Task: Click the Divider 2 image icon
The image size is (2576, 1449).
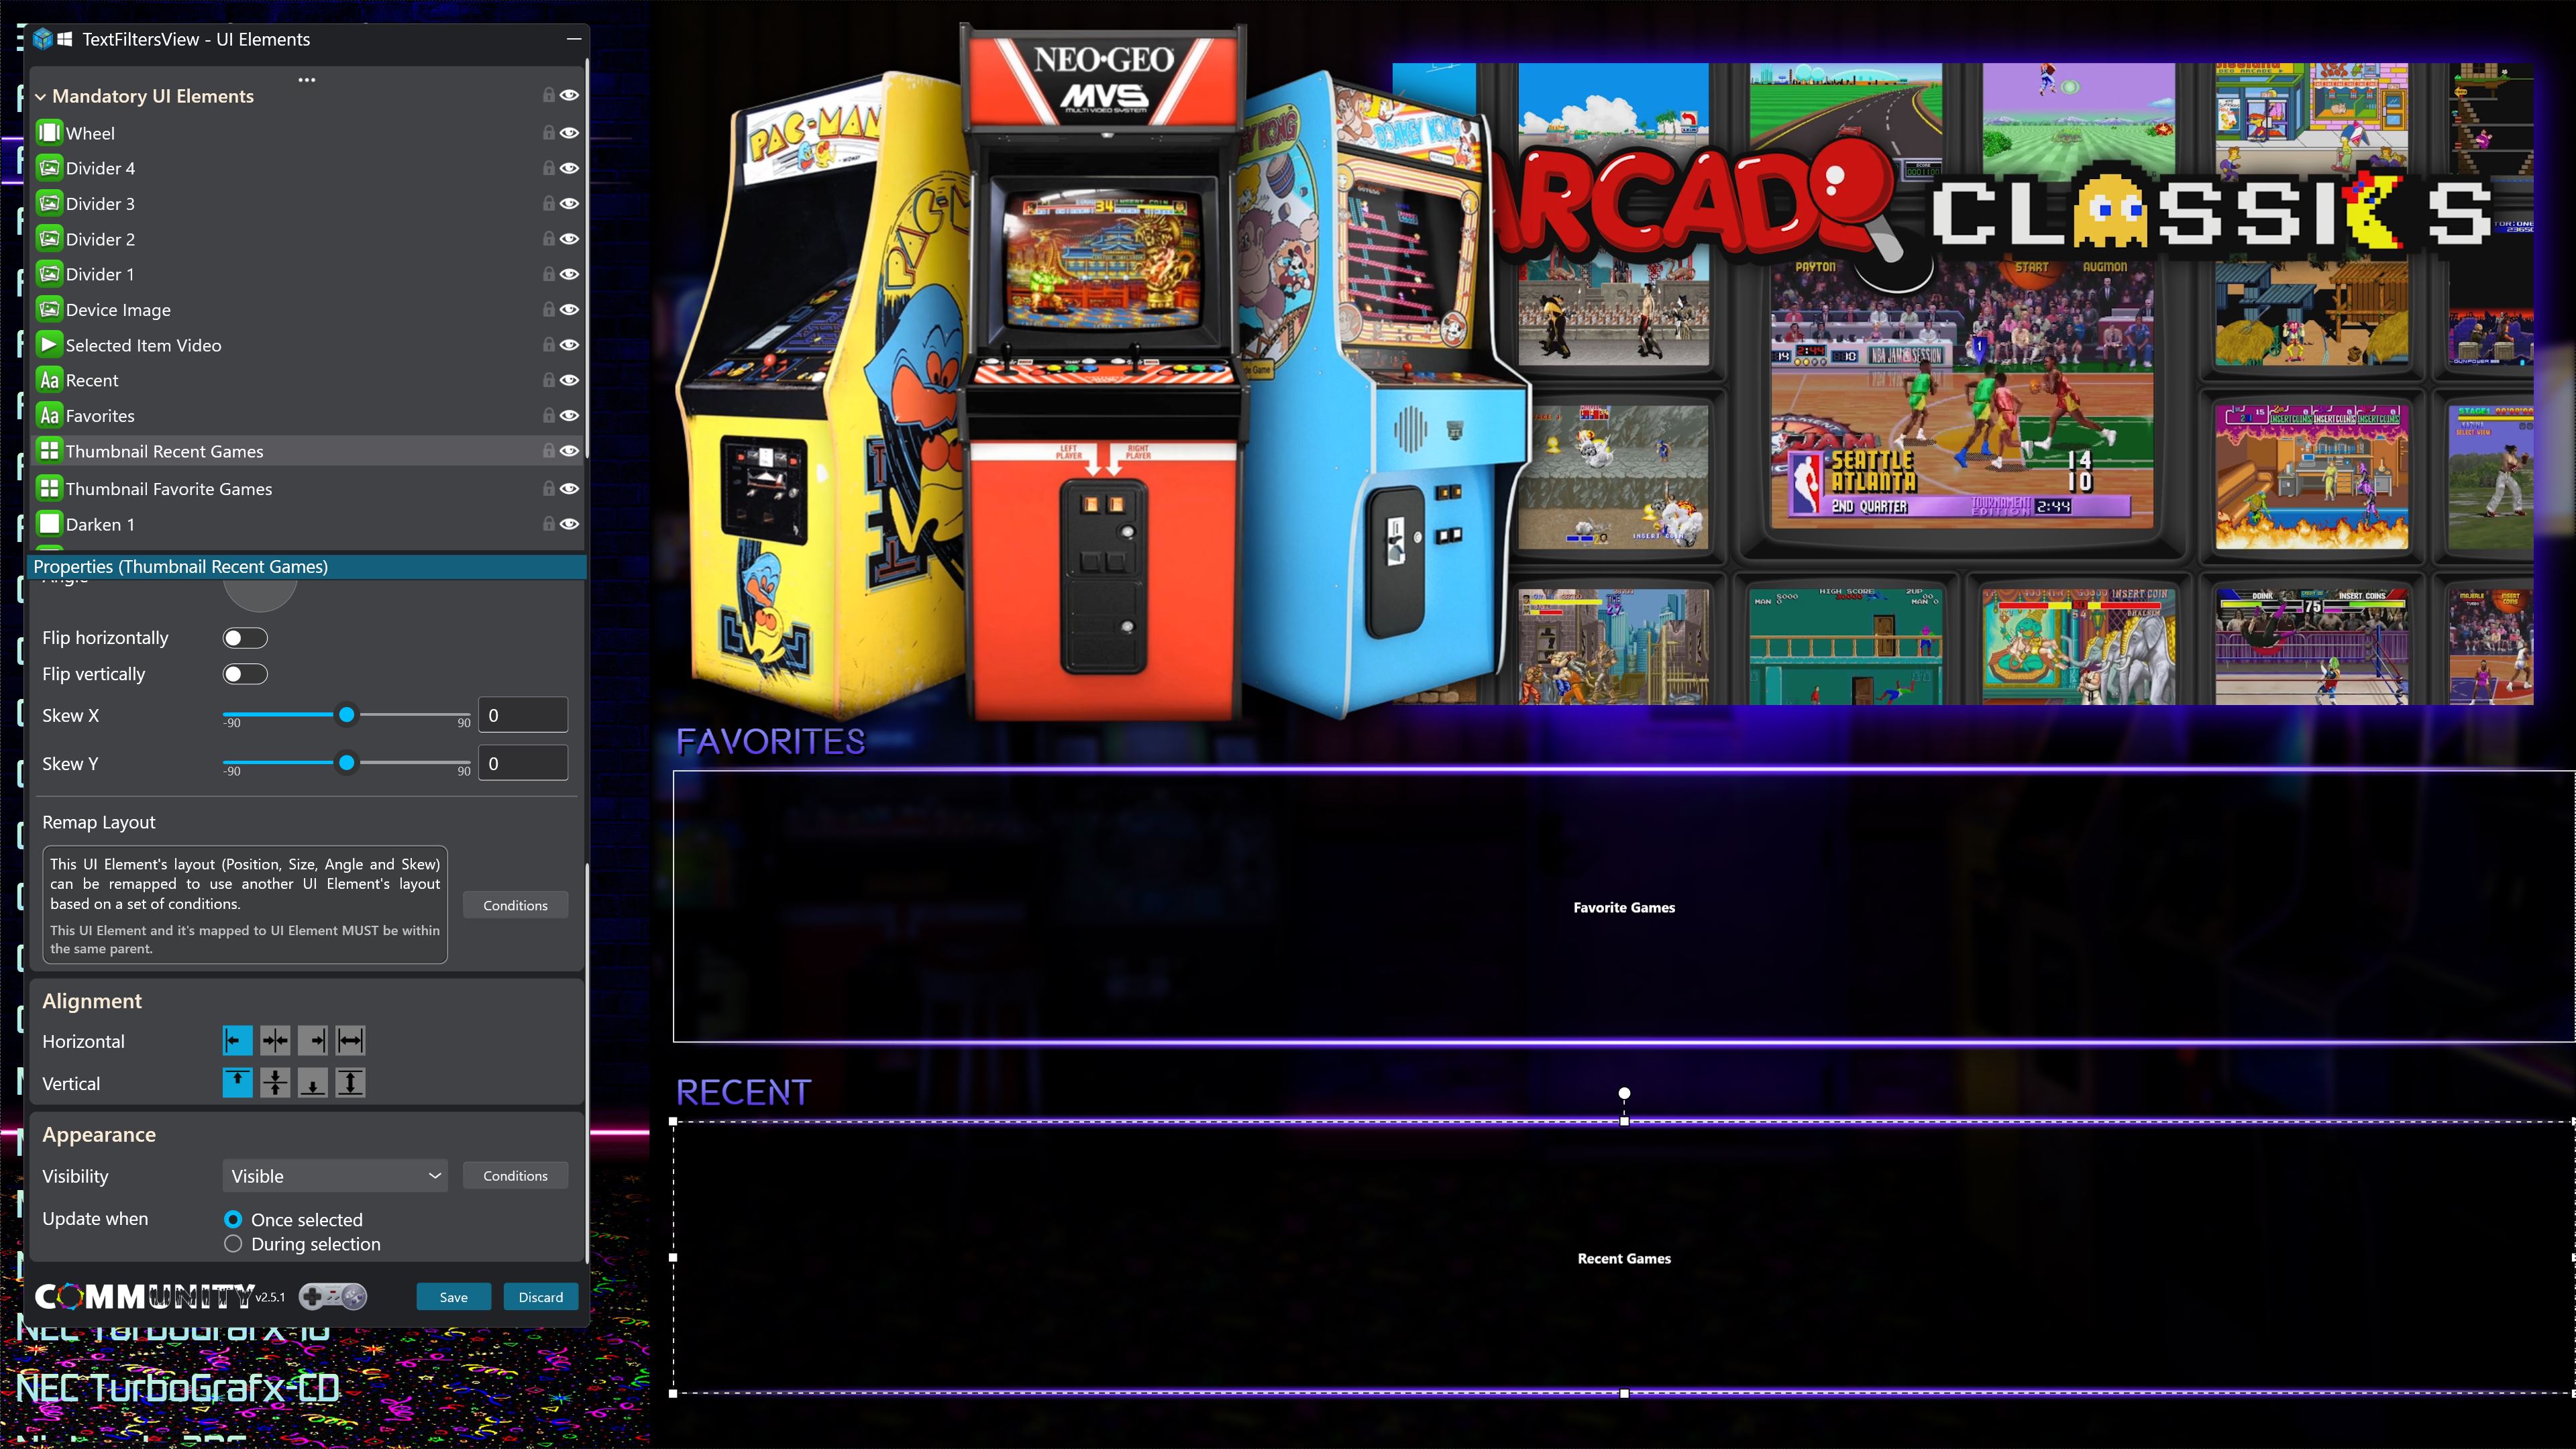Action: [x=49, y=239]
